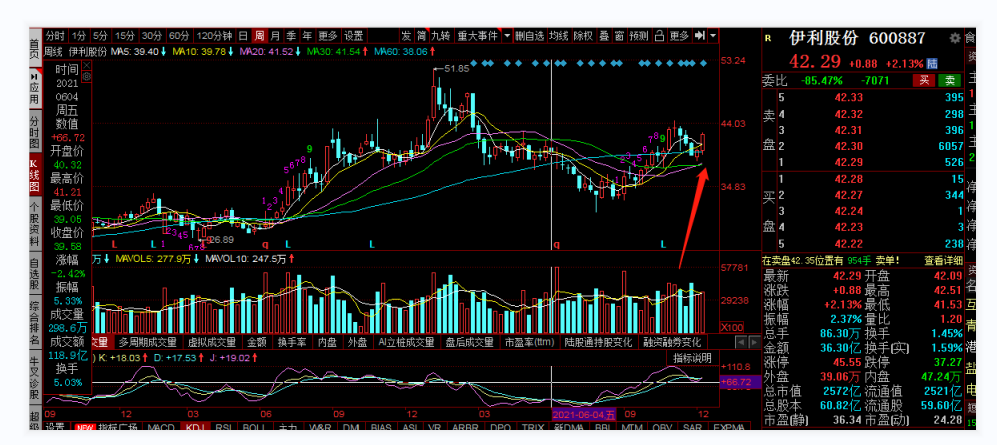Click the arrow-to-bar icon in chart toolbar
997x445 pixels.
[699, 36]
